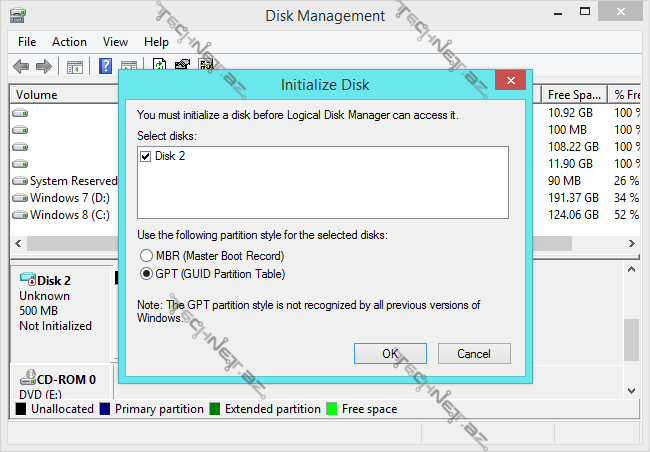Click the Refresh toolbar icon
Screen dimensions: 650x452
pyautogui.click(x=160, y=67)
